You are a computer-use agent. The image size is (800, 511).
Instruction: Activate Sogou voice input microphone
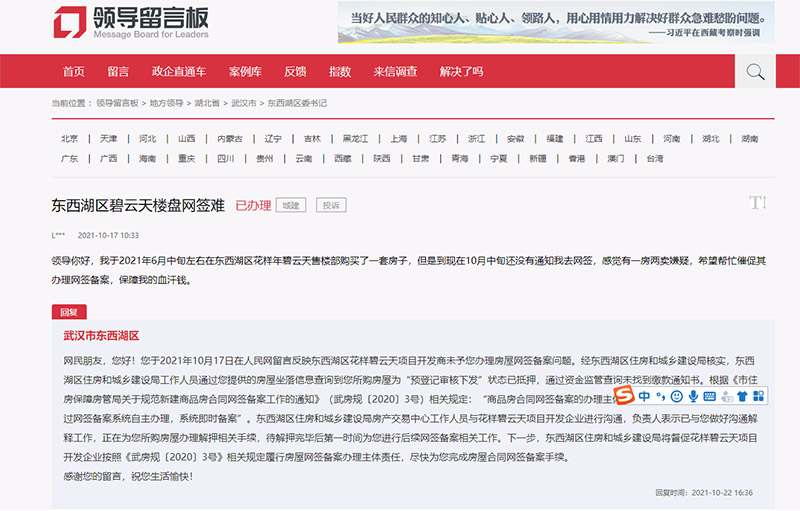[x=693, y=397]
